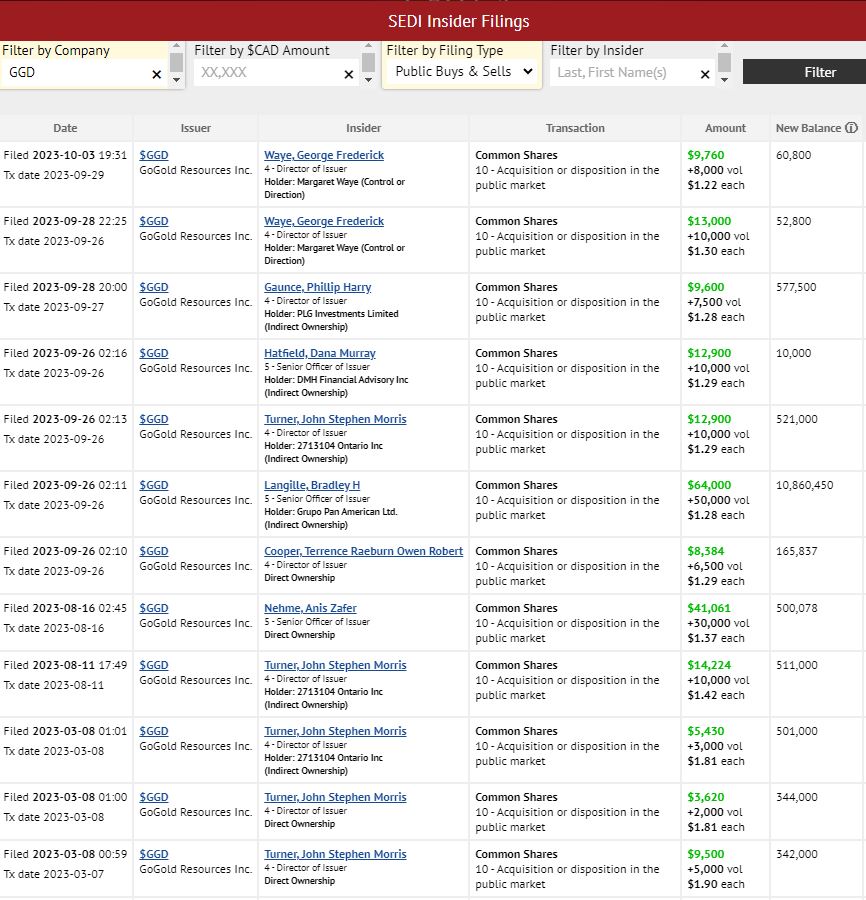
Task: Click the Amount column header
Action: pyautogui.click(x=725, y=128)
